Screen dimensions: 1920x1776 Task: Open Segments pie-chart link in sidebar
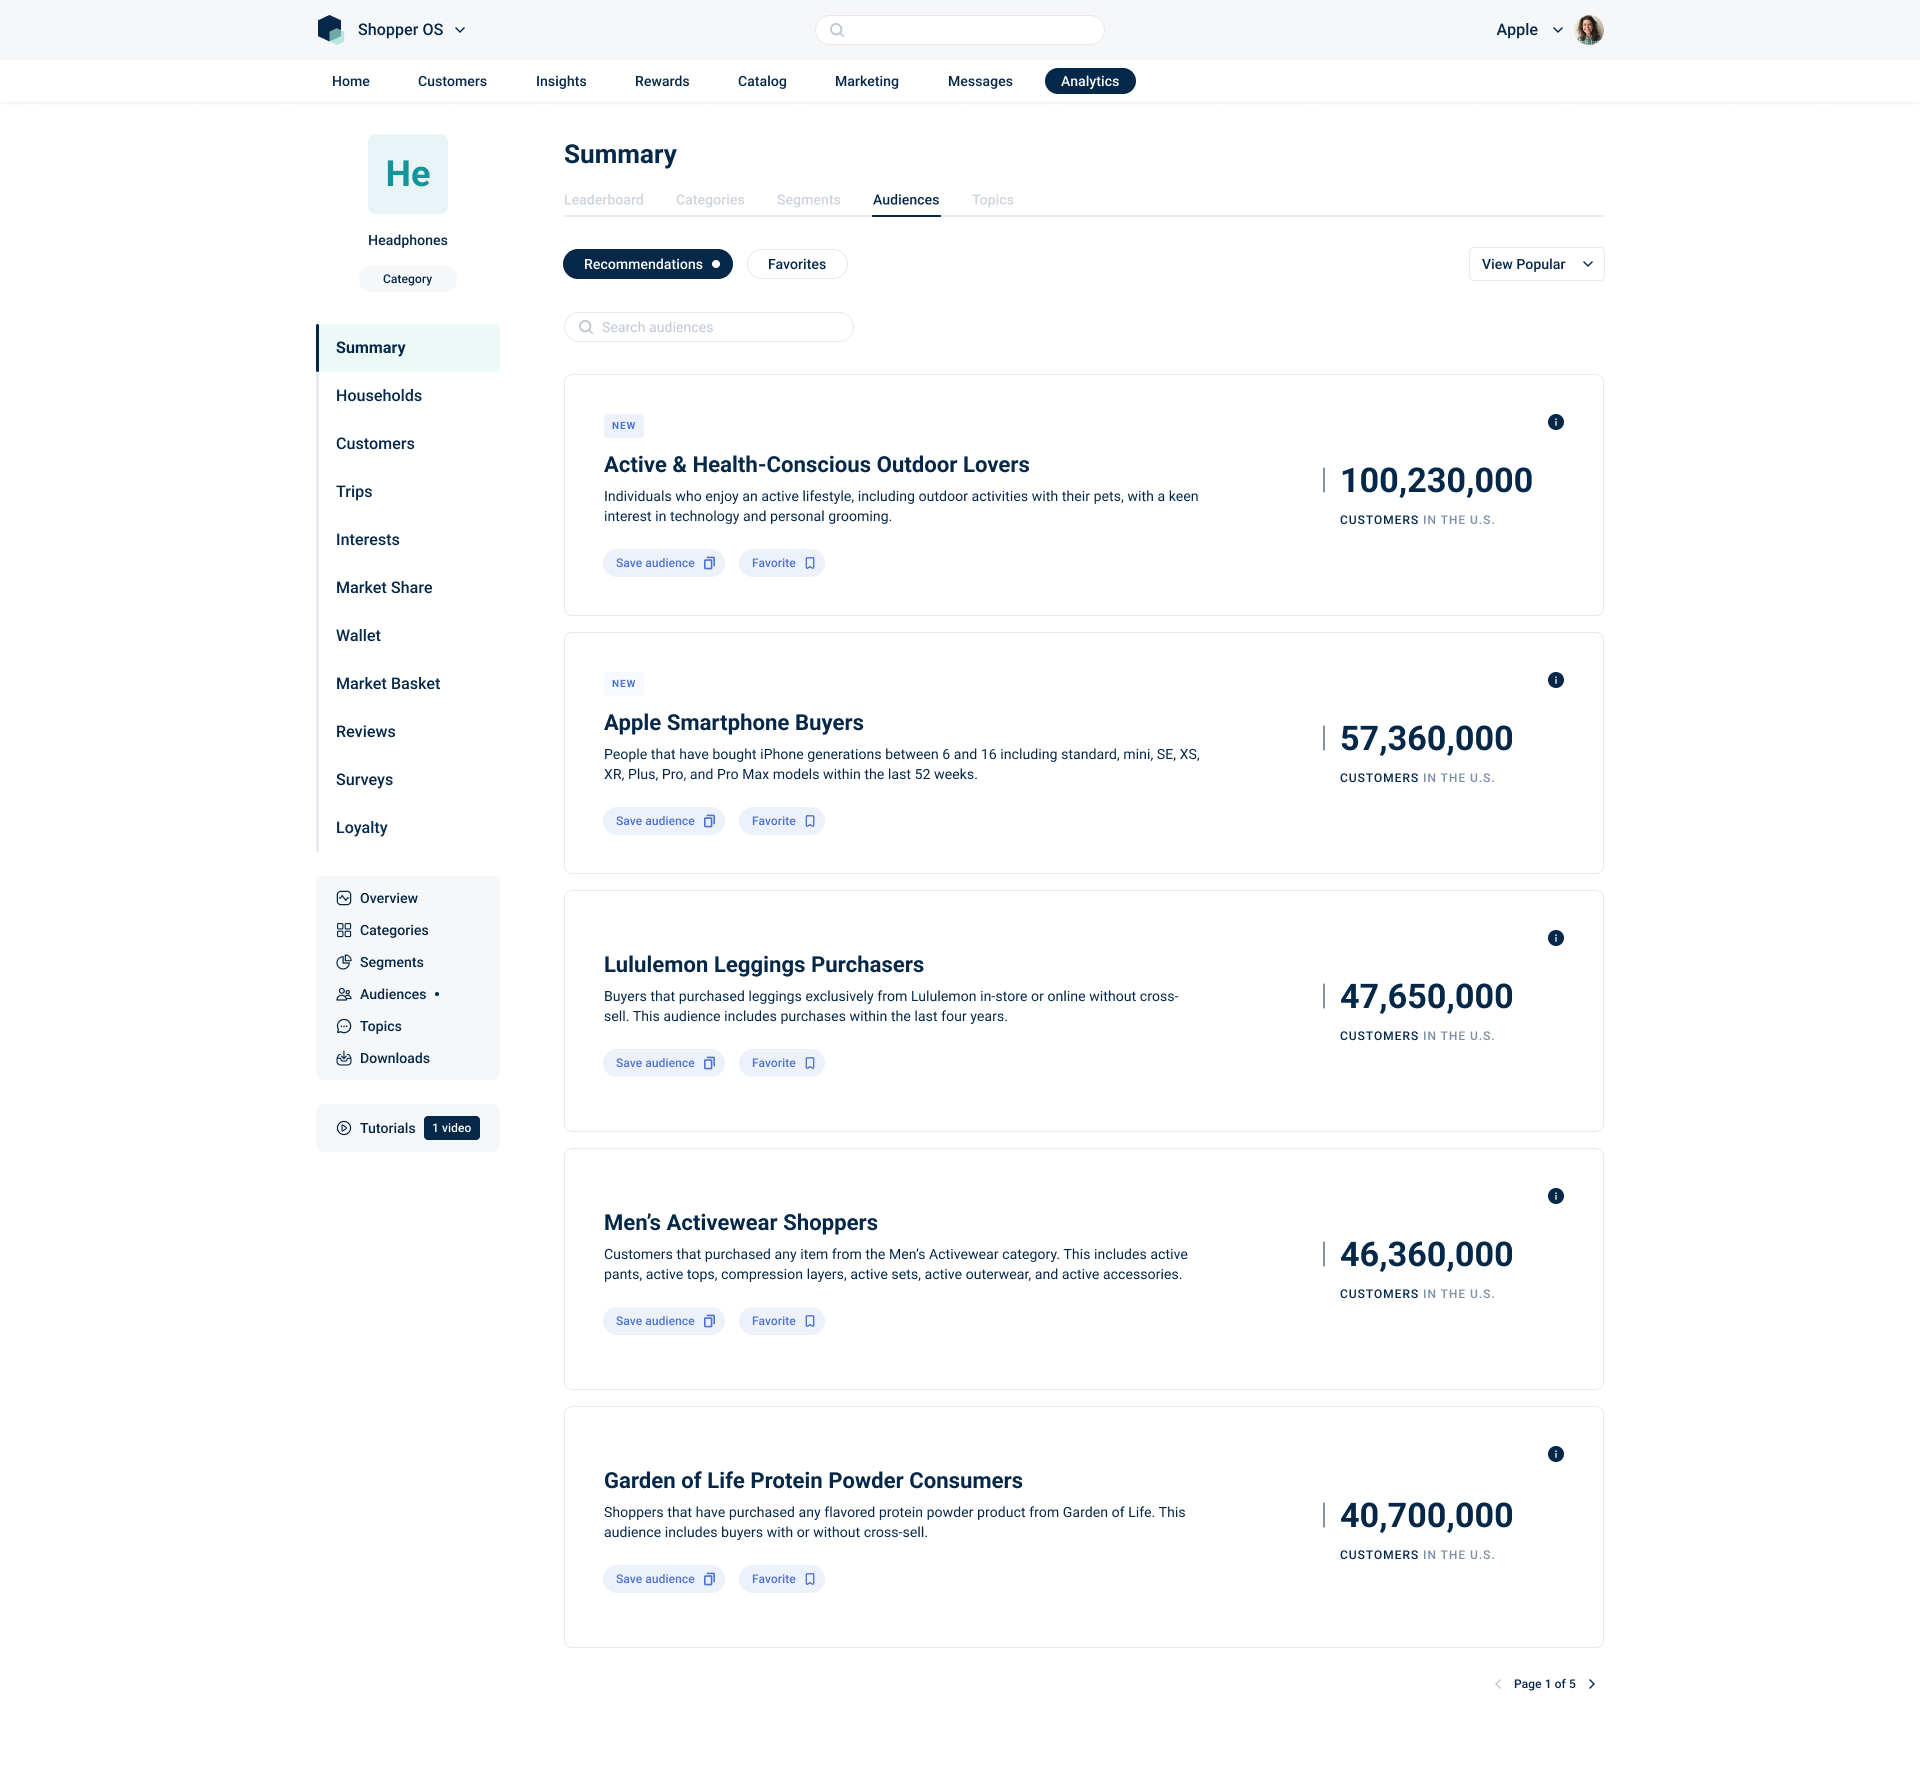click(380, 962)
